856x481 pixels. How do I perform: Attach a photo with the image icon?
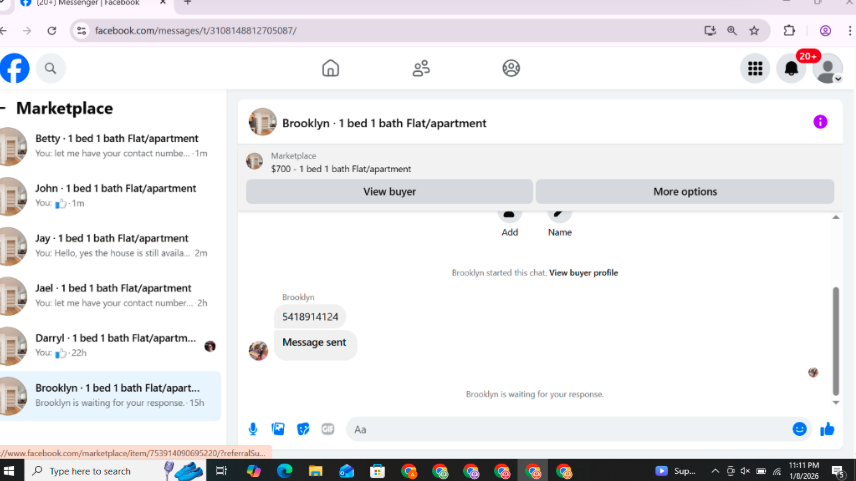[x=278, y=429]
